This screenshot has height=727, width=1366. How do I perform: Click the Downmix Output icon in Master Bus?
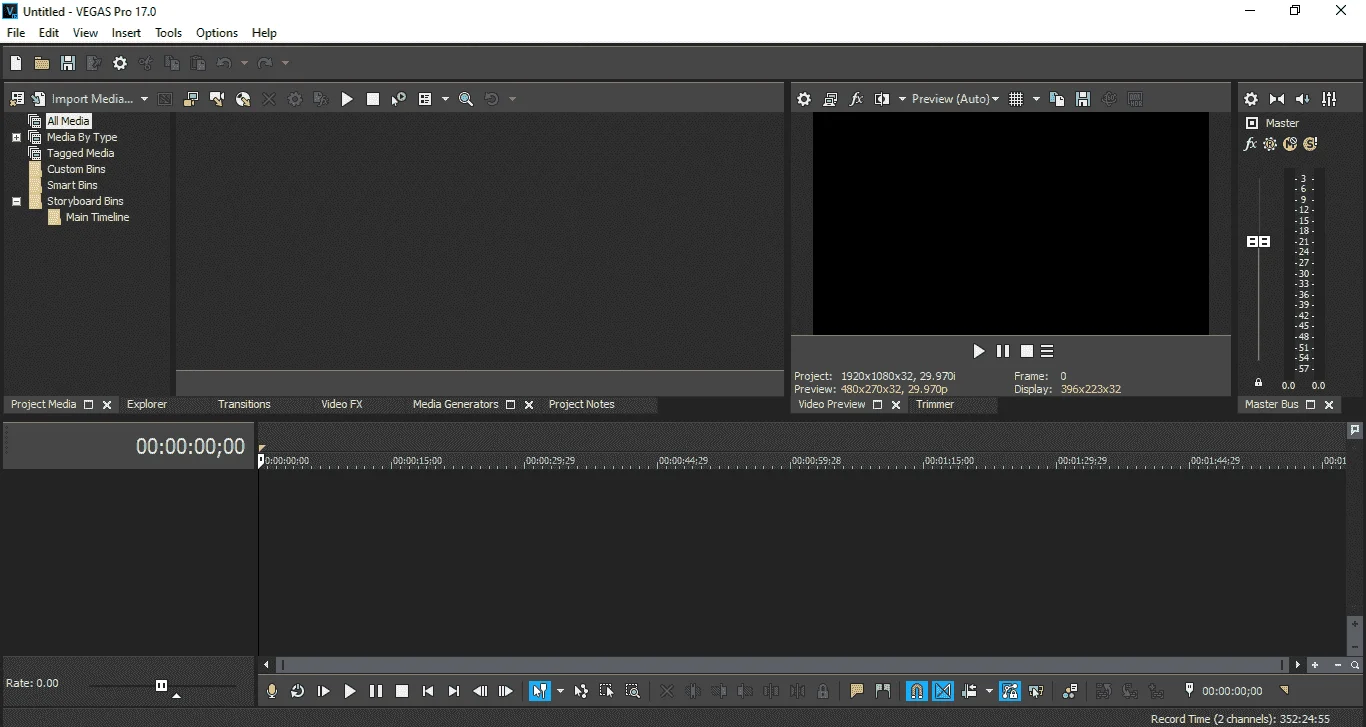pyautogui.click(x=1277, y=99)
